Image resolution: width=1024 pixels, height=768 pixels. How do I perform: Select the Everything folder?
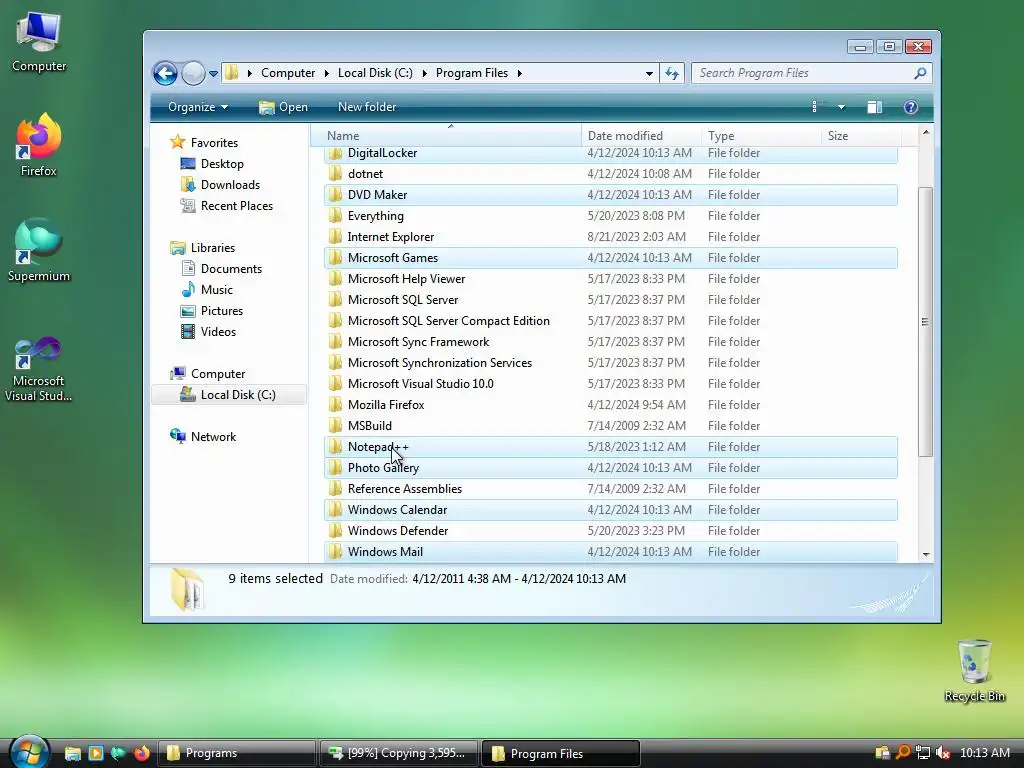(611, 216)
